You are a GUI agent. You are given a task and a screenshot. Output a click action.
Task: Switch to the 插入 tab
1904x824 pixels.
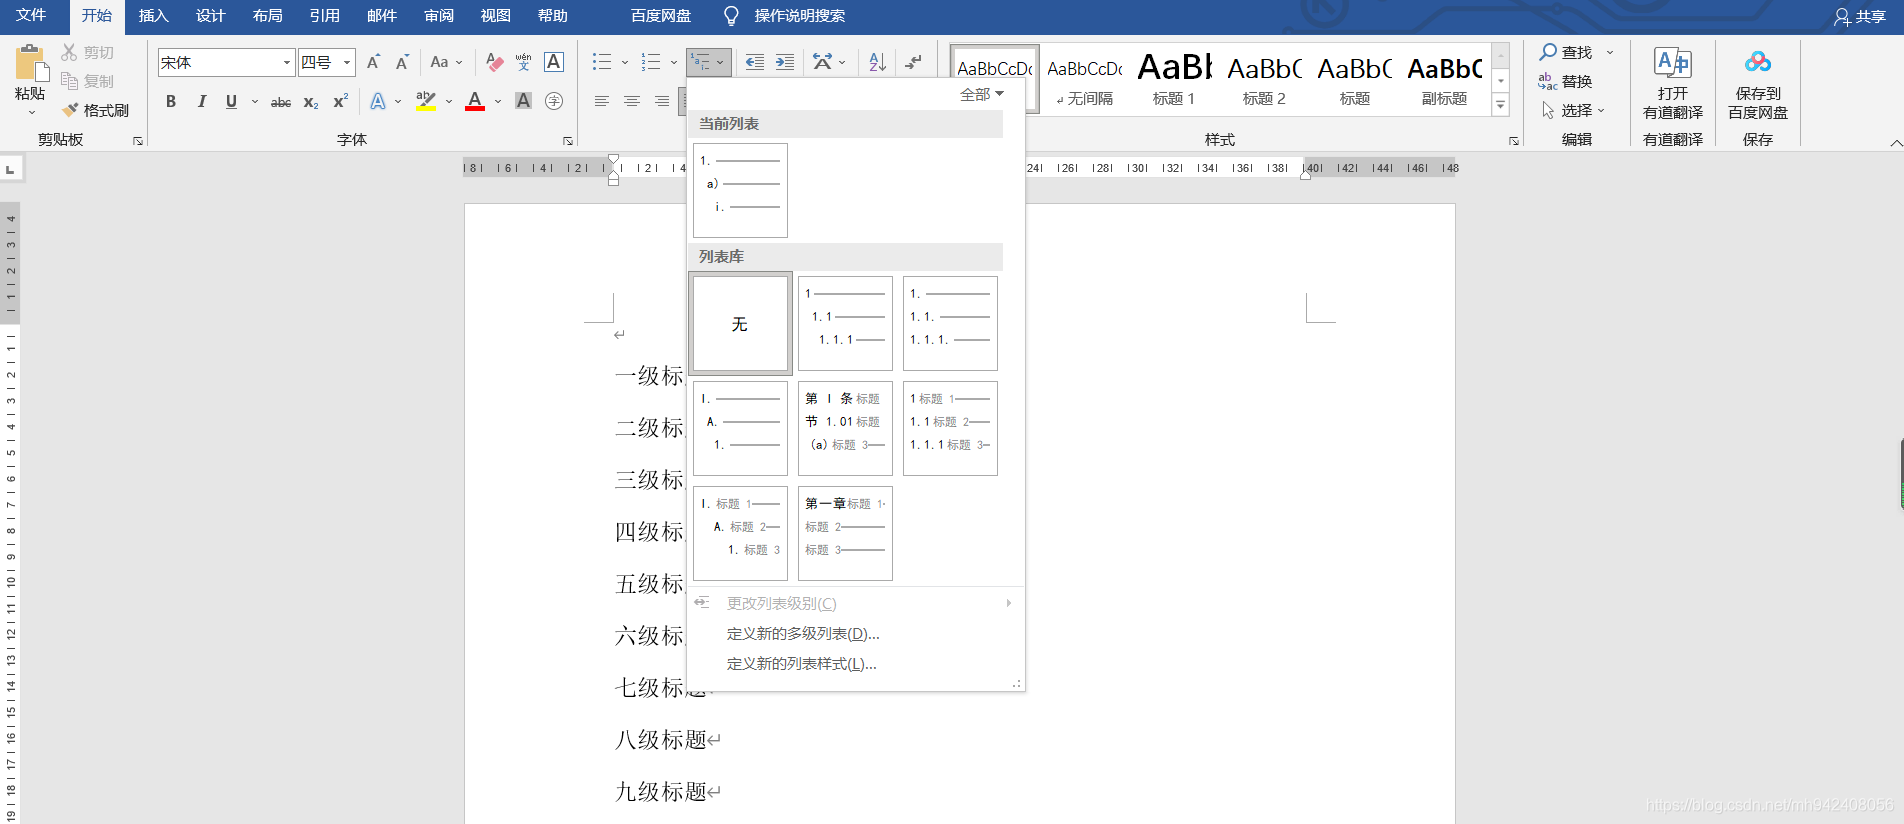(153, 16)
